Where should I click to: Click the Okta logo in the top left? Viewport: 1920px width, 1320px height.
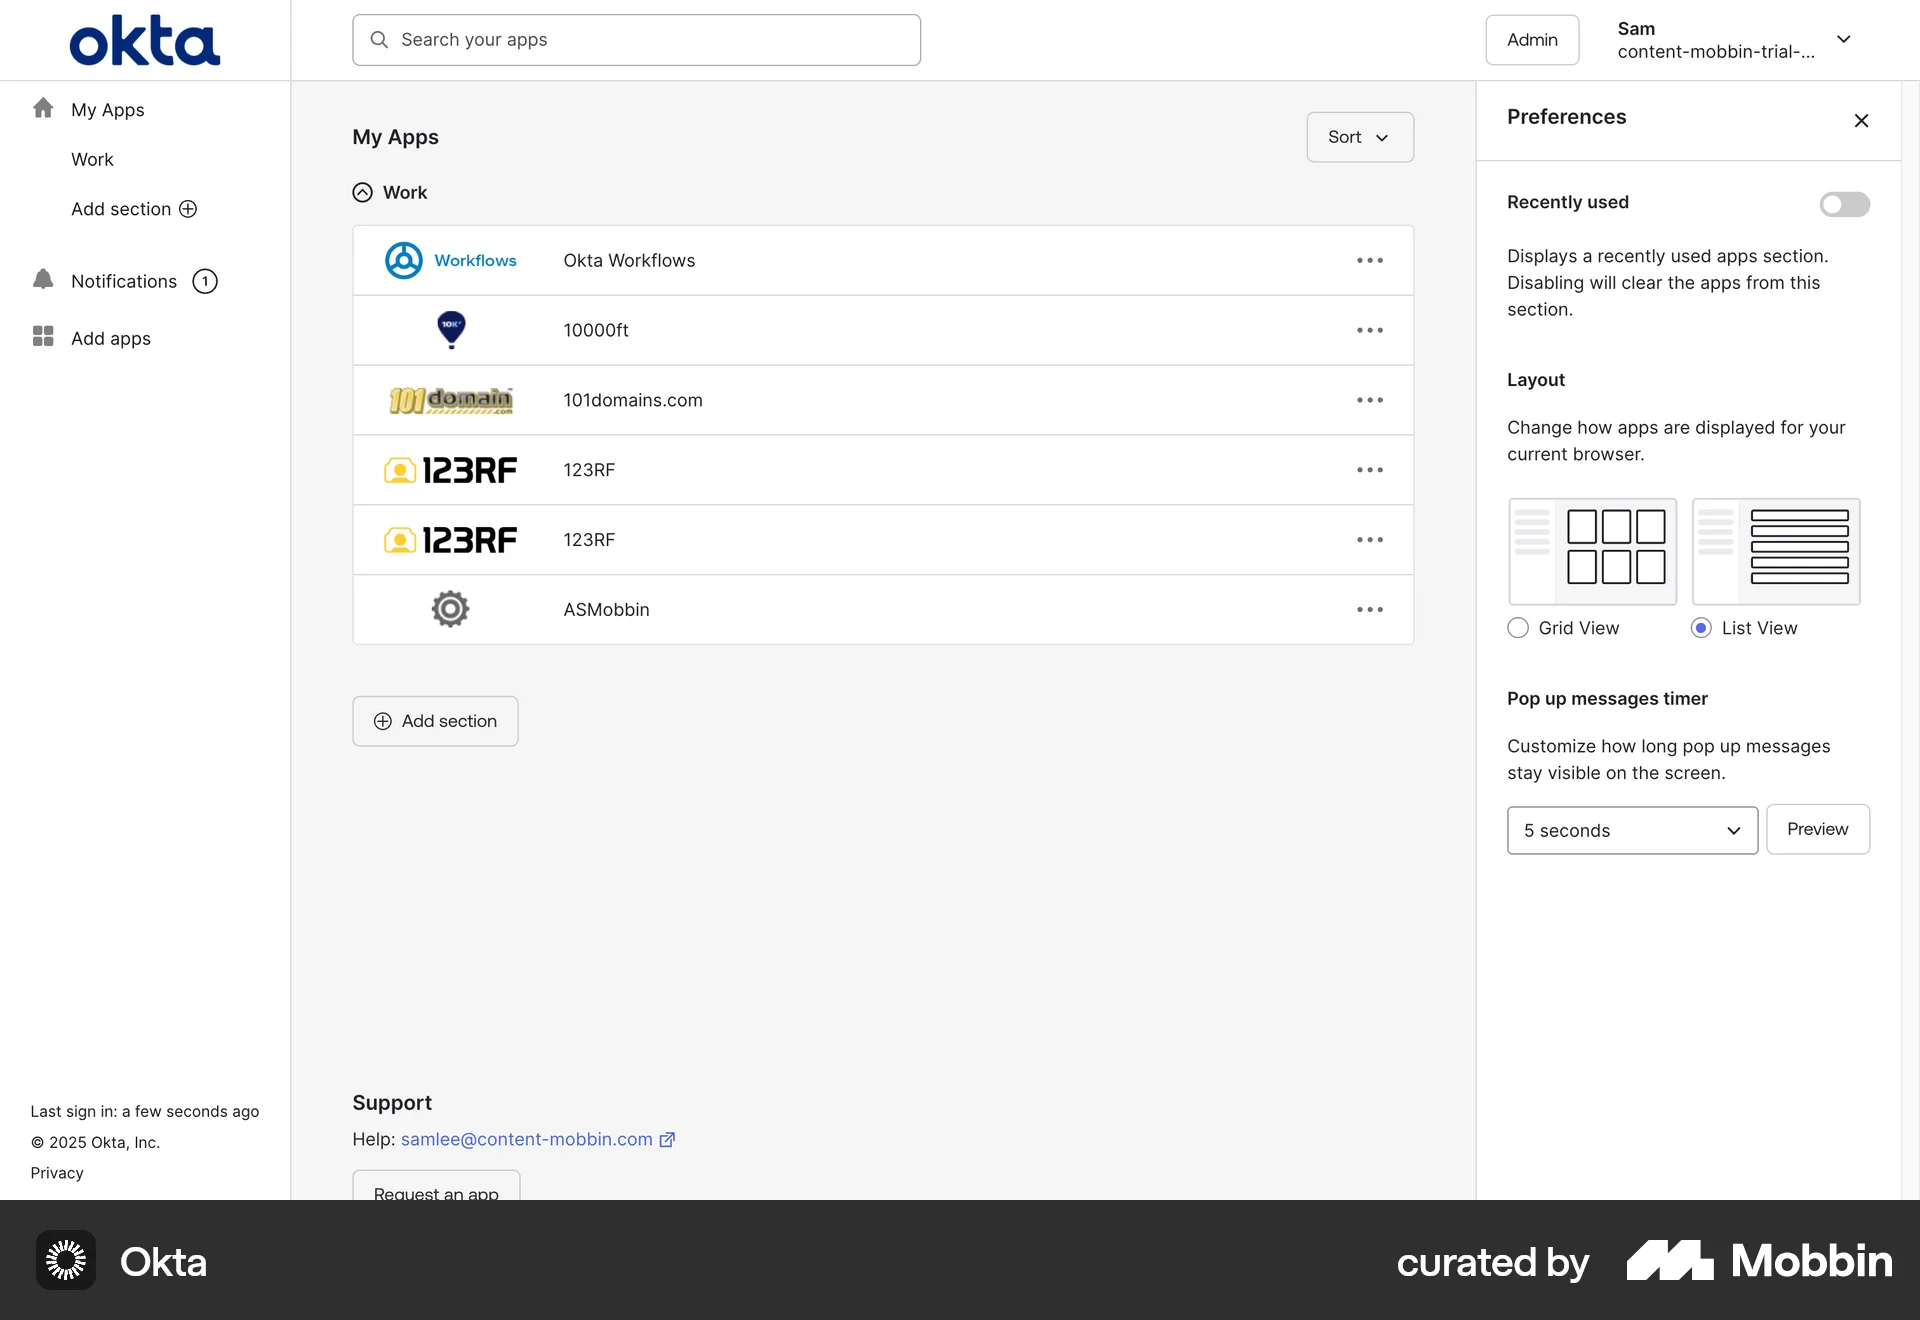click(x=144, y=40)
